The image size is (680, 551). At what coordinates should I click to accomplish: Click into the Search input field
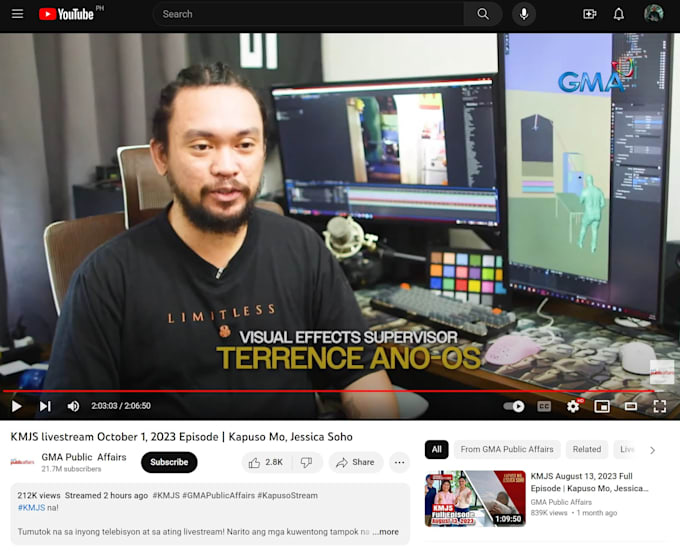pos(309,14)
